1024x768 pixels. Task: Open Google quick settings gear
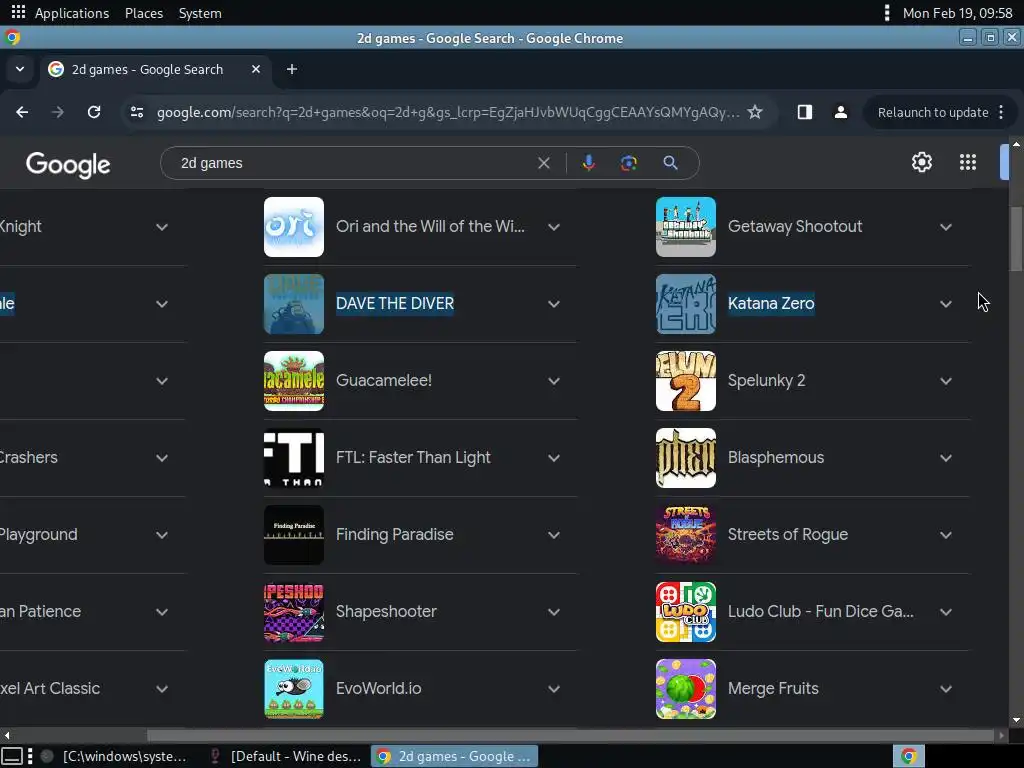921,162
